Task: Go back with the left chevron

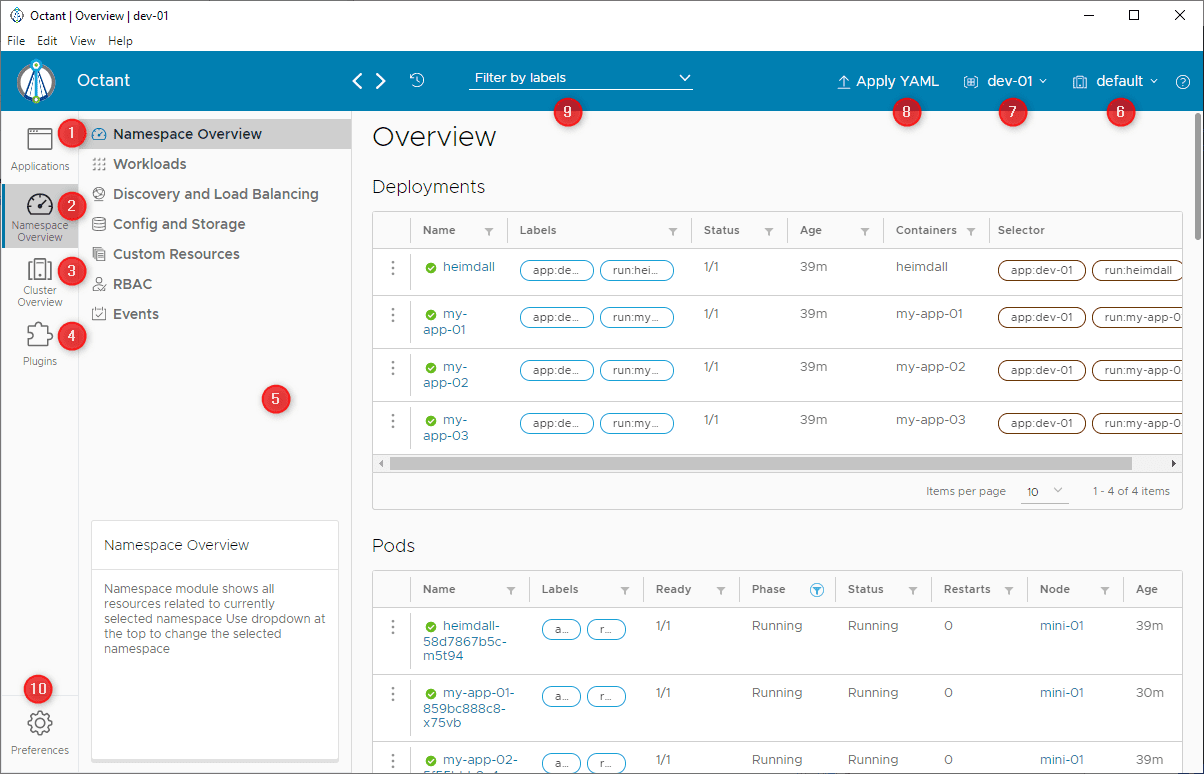Action: (358, 81)
